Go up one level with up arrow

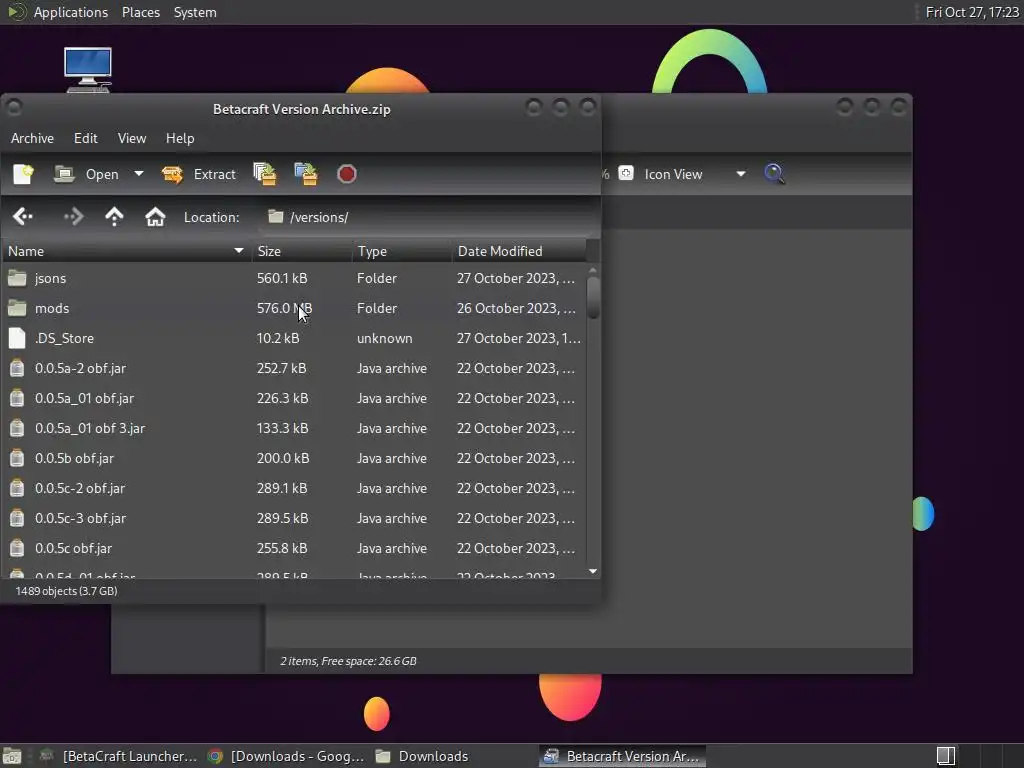(x=114, y=217)
